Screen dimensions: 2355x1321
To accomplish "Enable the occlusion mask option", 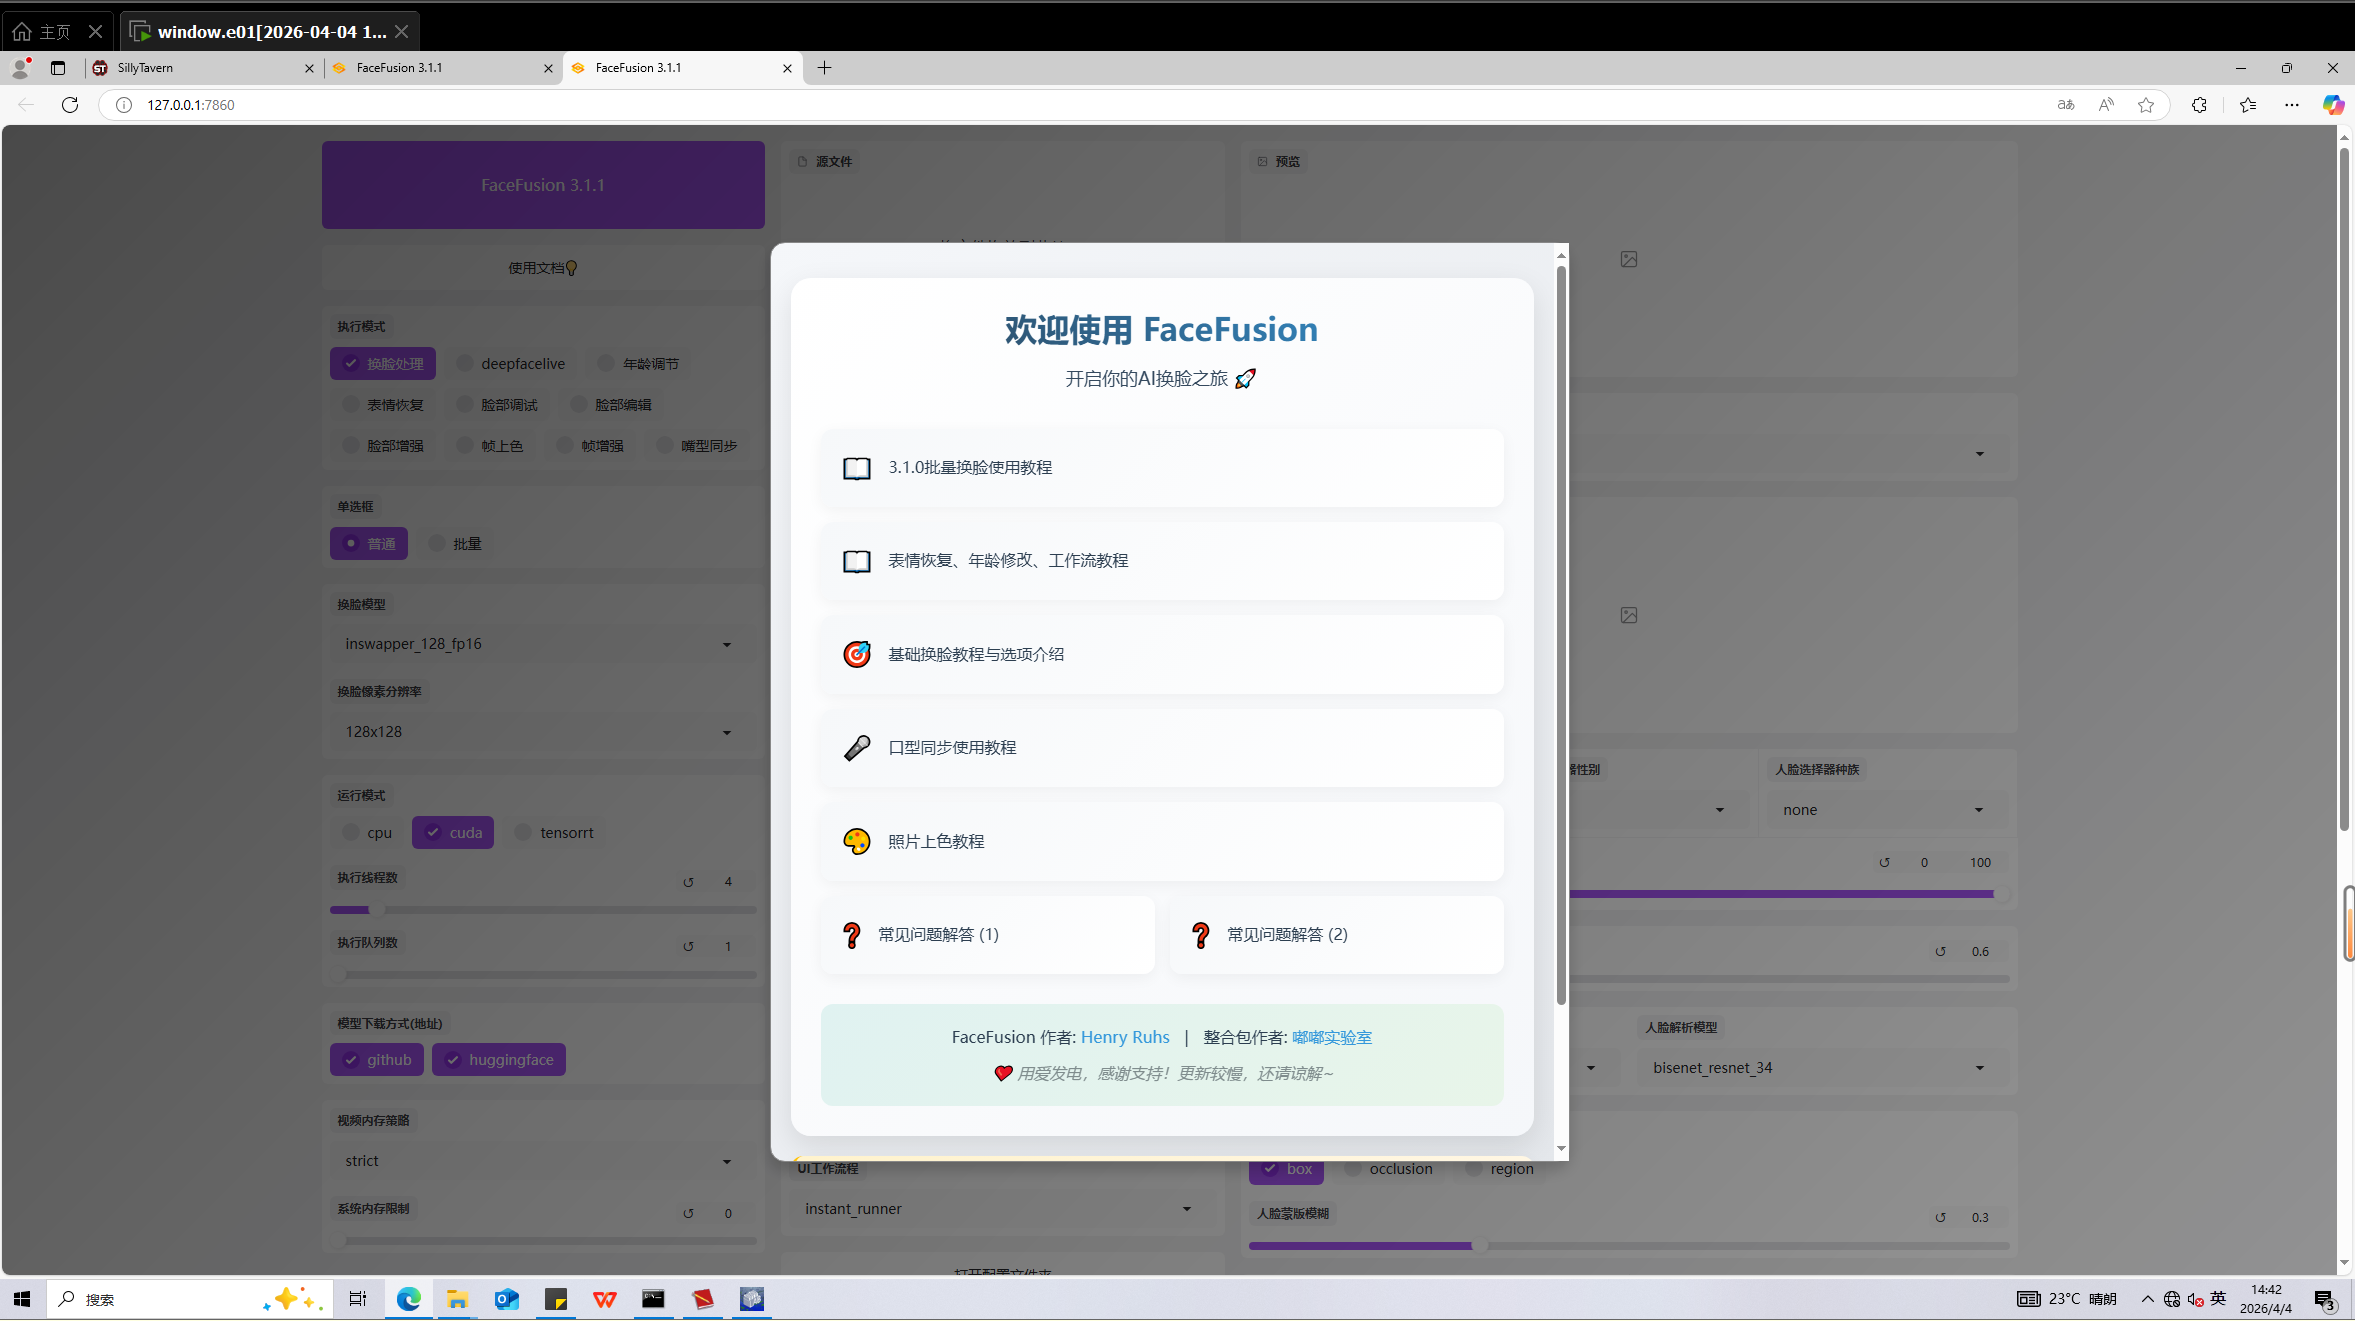I will click(x=1388, y=1169).
